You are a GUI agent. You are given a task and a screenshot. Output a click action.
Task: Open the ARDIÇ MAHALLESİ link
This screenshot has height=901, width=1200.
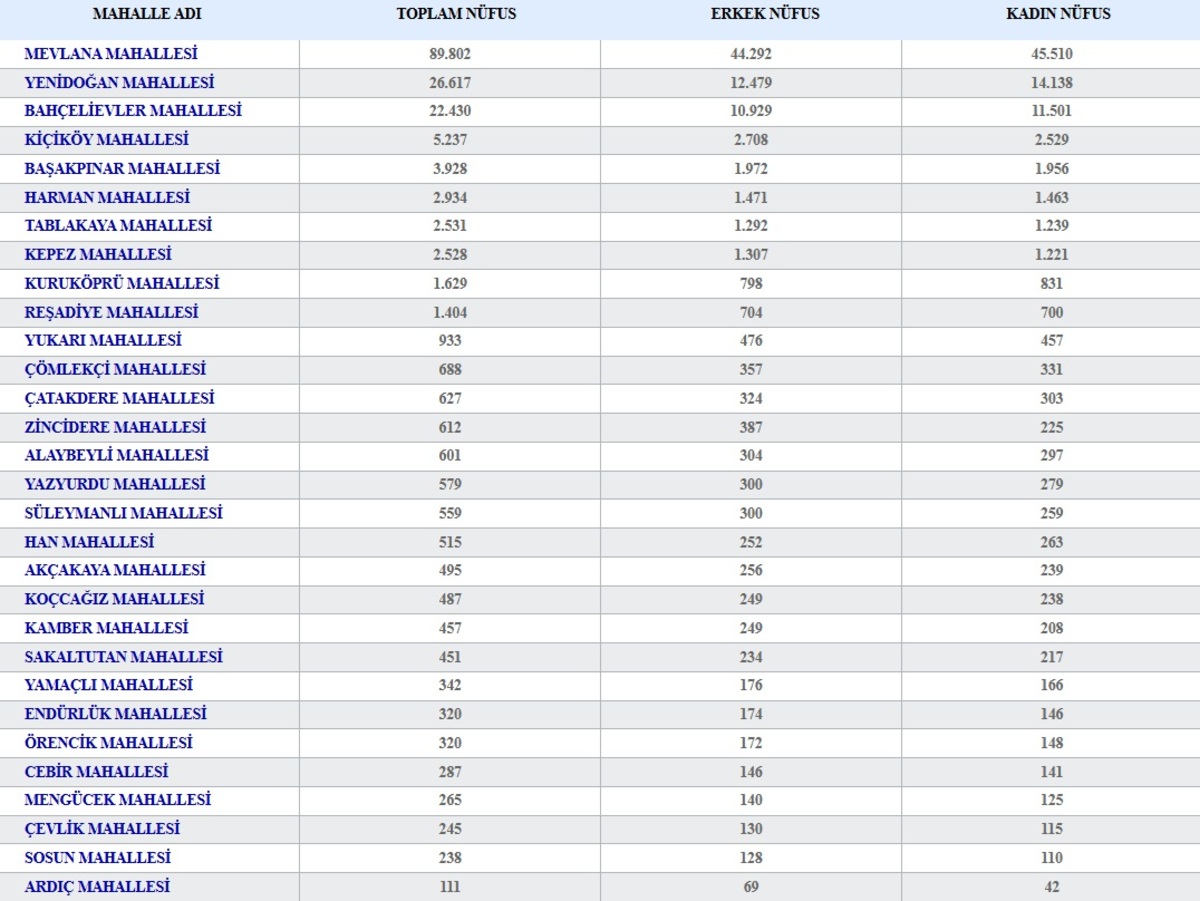[x=97, y=887]
